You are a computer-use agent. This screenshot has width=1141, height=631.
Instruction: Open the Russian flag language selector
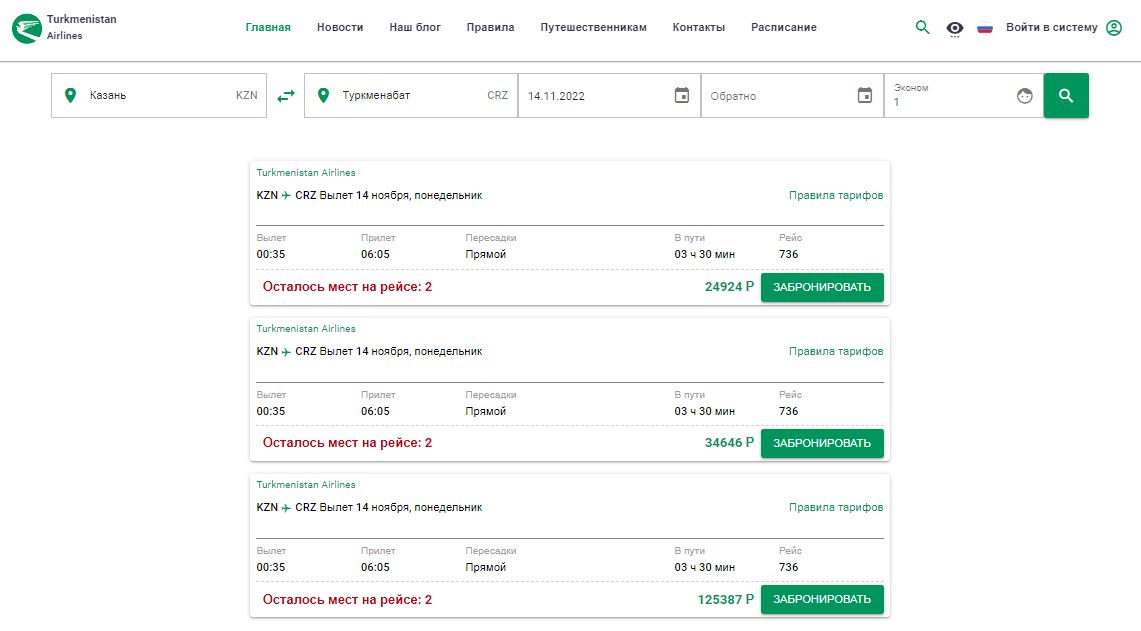click(x=985, y=28)
